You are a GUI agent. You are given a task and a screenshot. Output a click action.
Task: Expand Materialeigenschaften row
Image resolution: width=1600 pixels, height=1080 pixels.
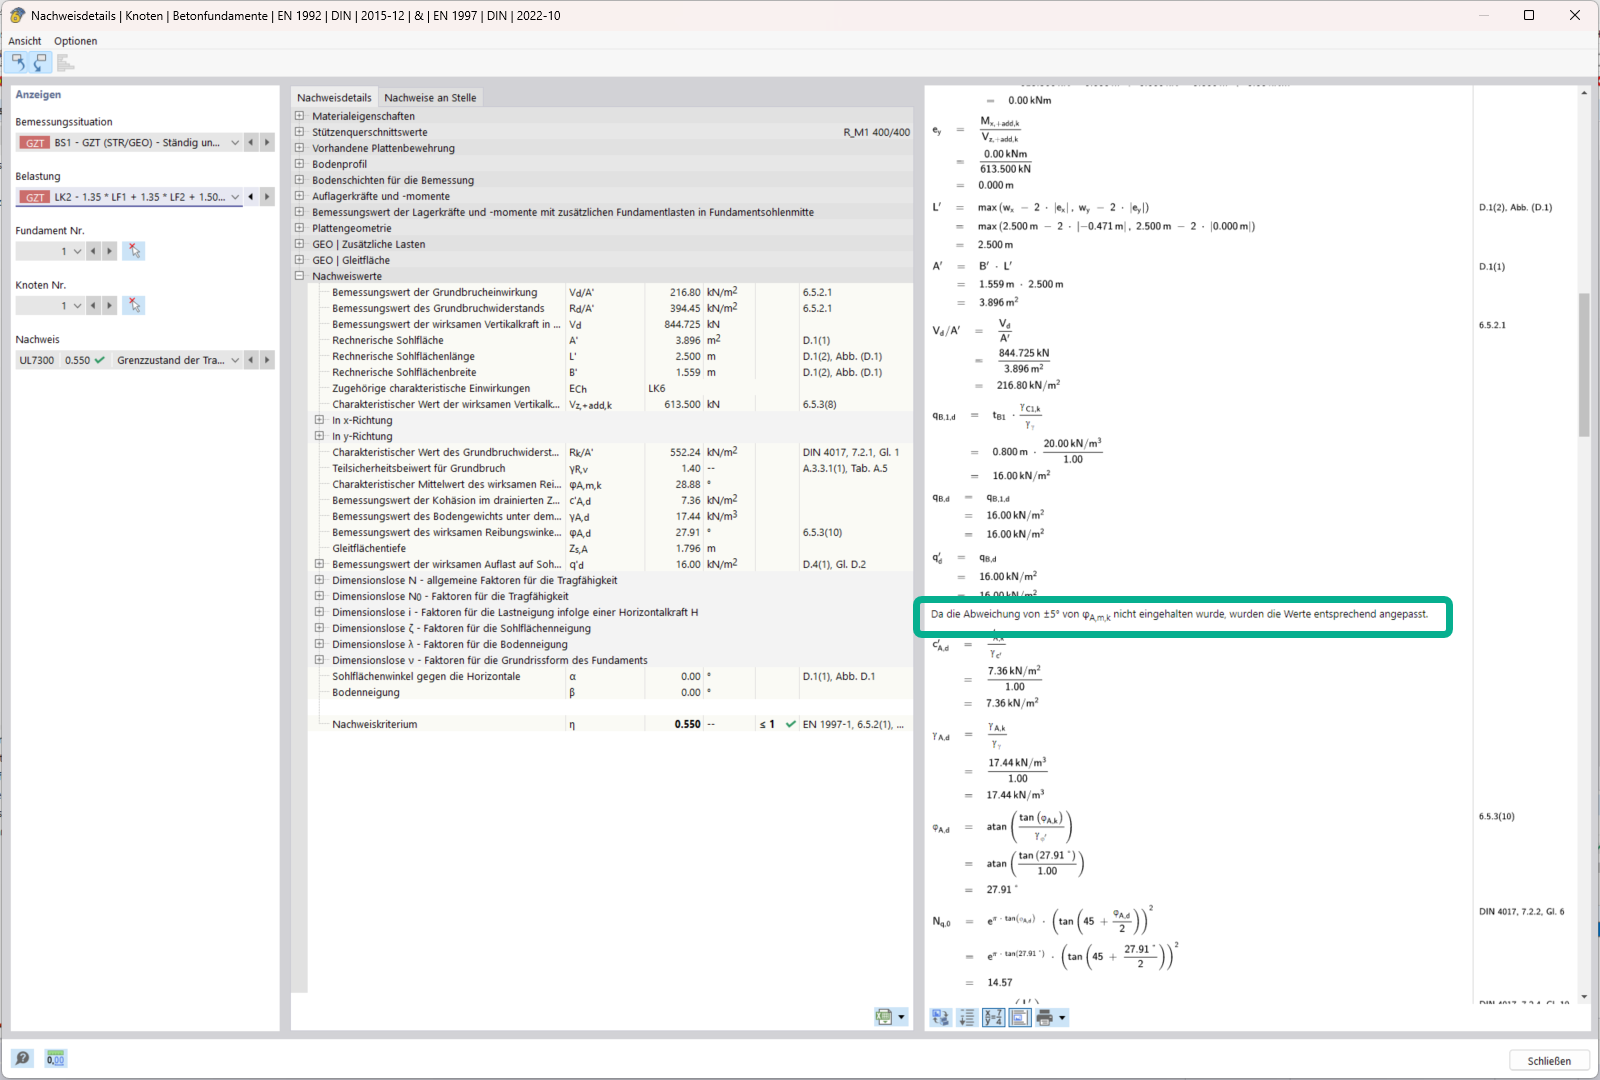[x=299, y=116]
